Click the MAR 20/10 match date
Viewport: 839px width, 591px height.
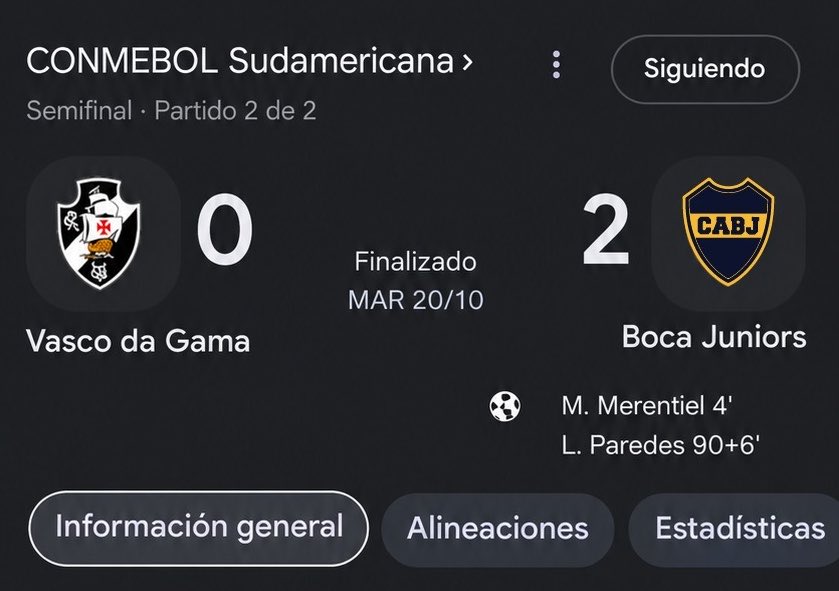[416, 300]
